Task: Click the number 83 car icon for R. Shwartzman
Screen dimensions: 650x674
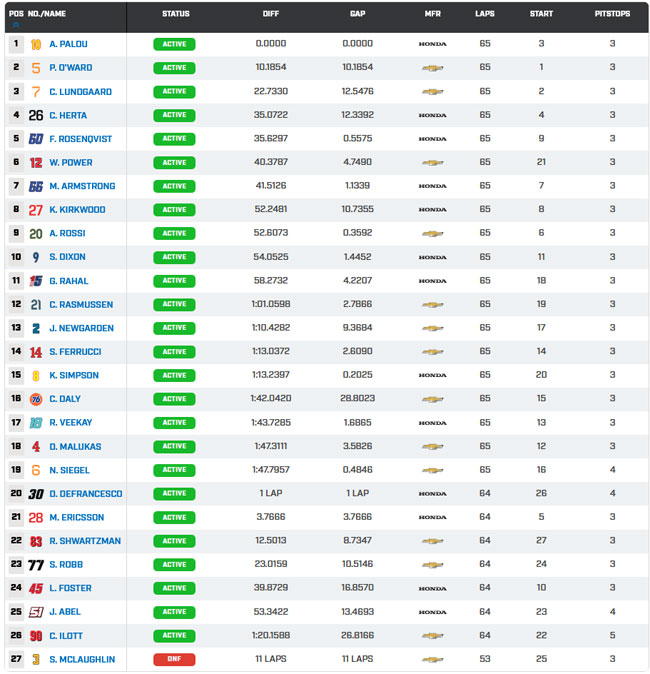Action: click(x=36, y=541)
